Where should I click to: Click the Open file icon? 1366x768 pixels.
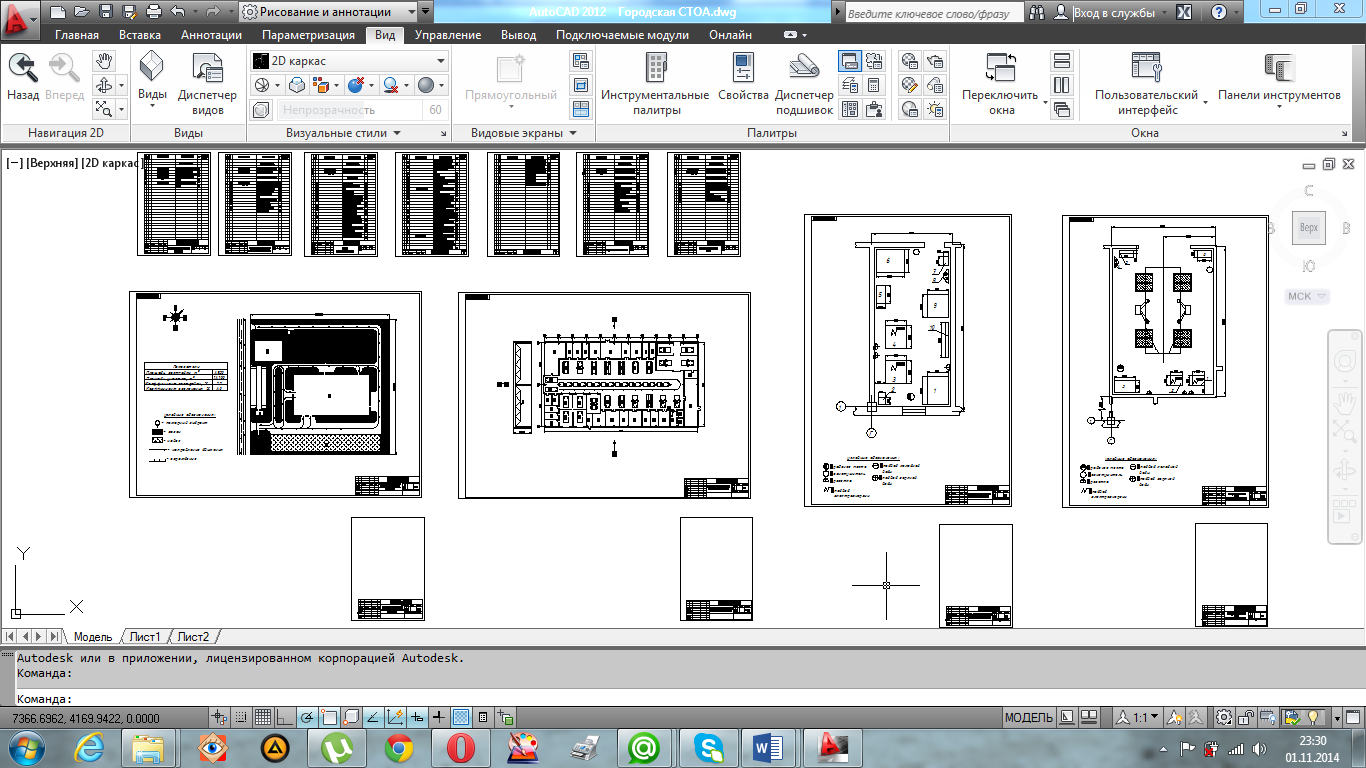click(81, 12)
